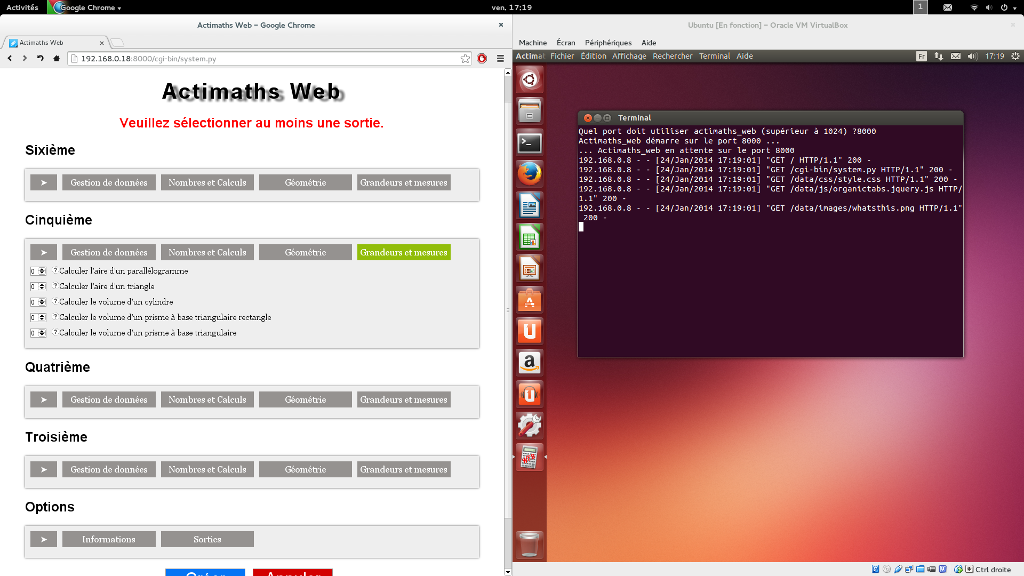Open Firefox from the Ubuntu launcher
This screenshot has width=1024, height=576.
click(x=529, y=174)
